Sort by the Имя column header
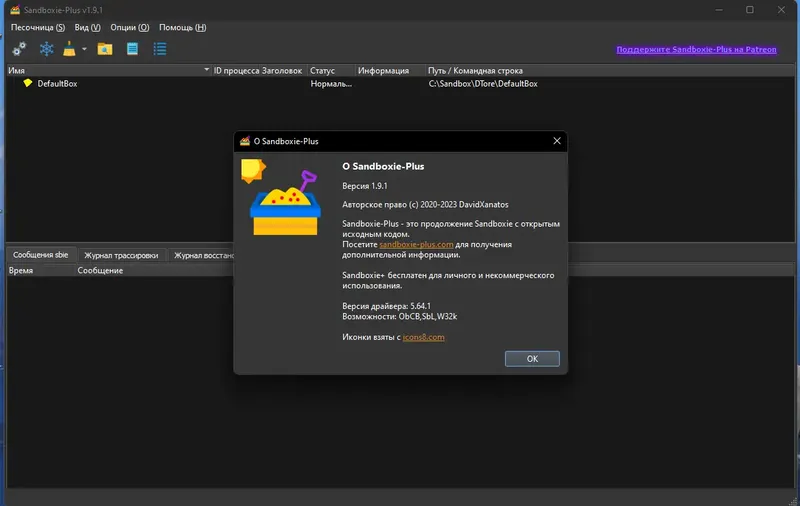Viewport: 800px width, 506px height. click(109, 70)
